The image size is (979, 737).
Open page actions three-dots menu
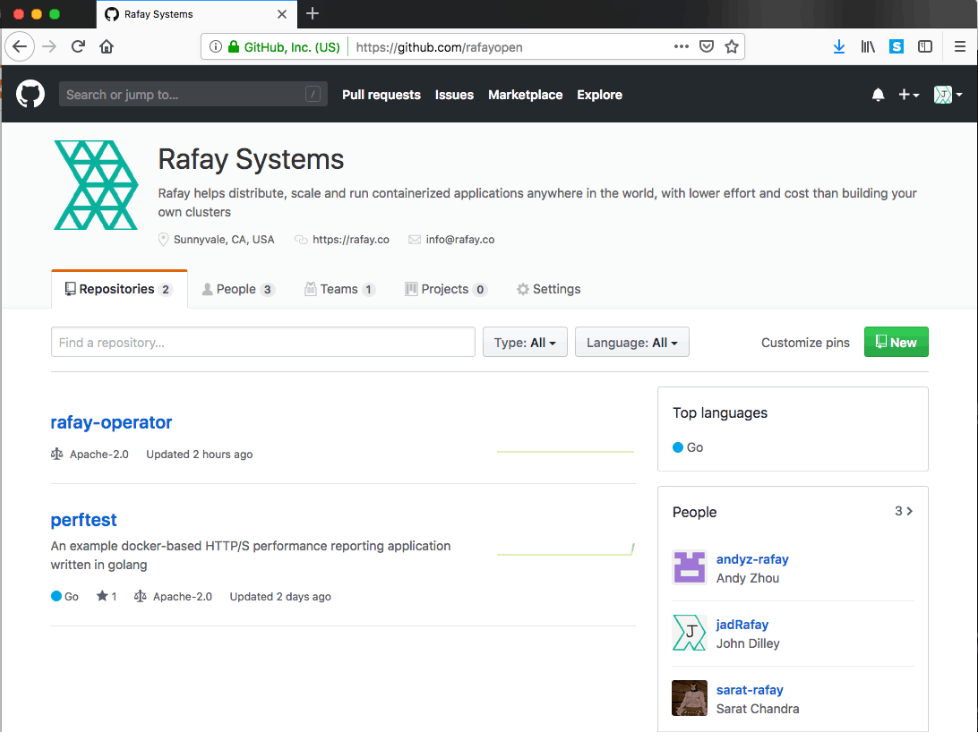[x=681, y=46]
